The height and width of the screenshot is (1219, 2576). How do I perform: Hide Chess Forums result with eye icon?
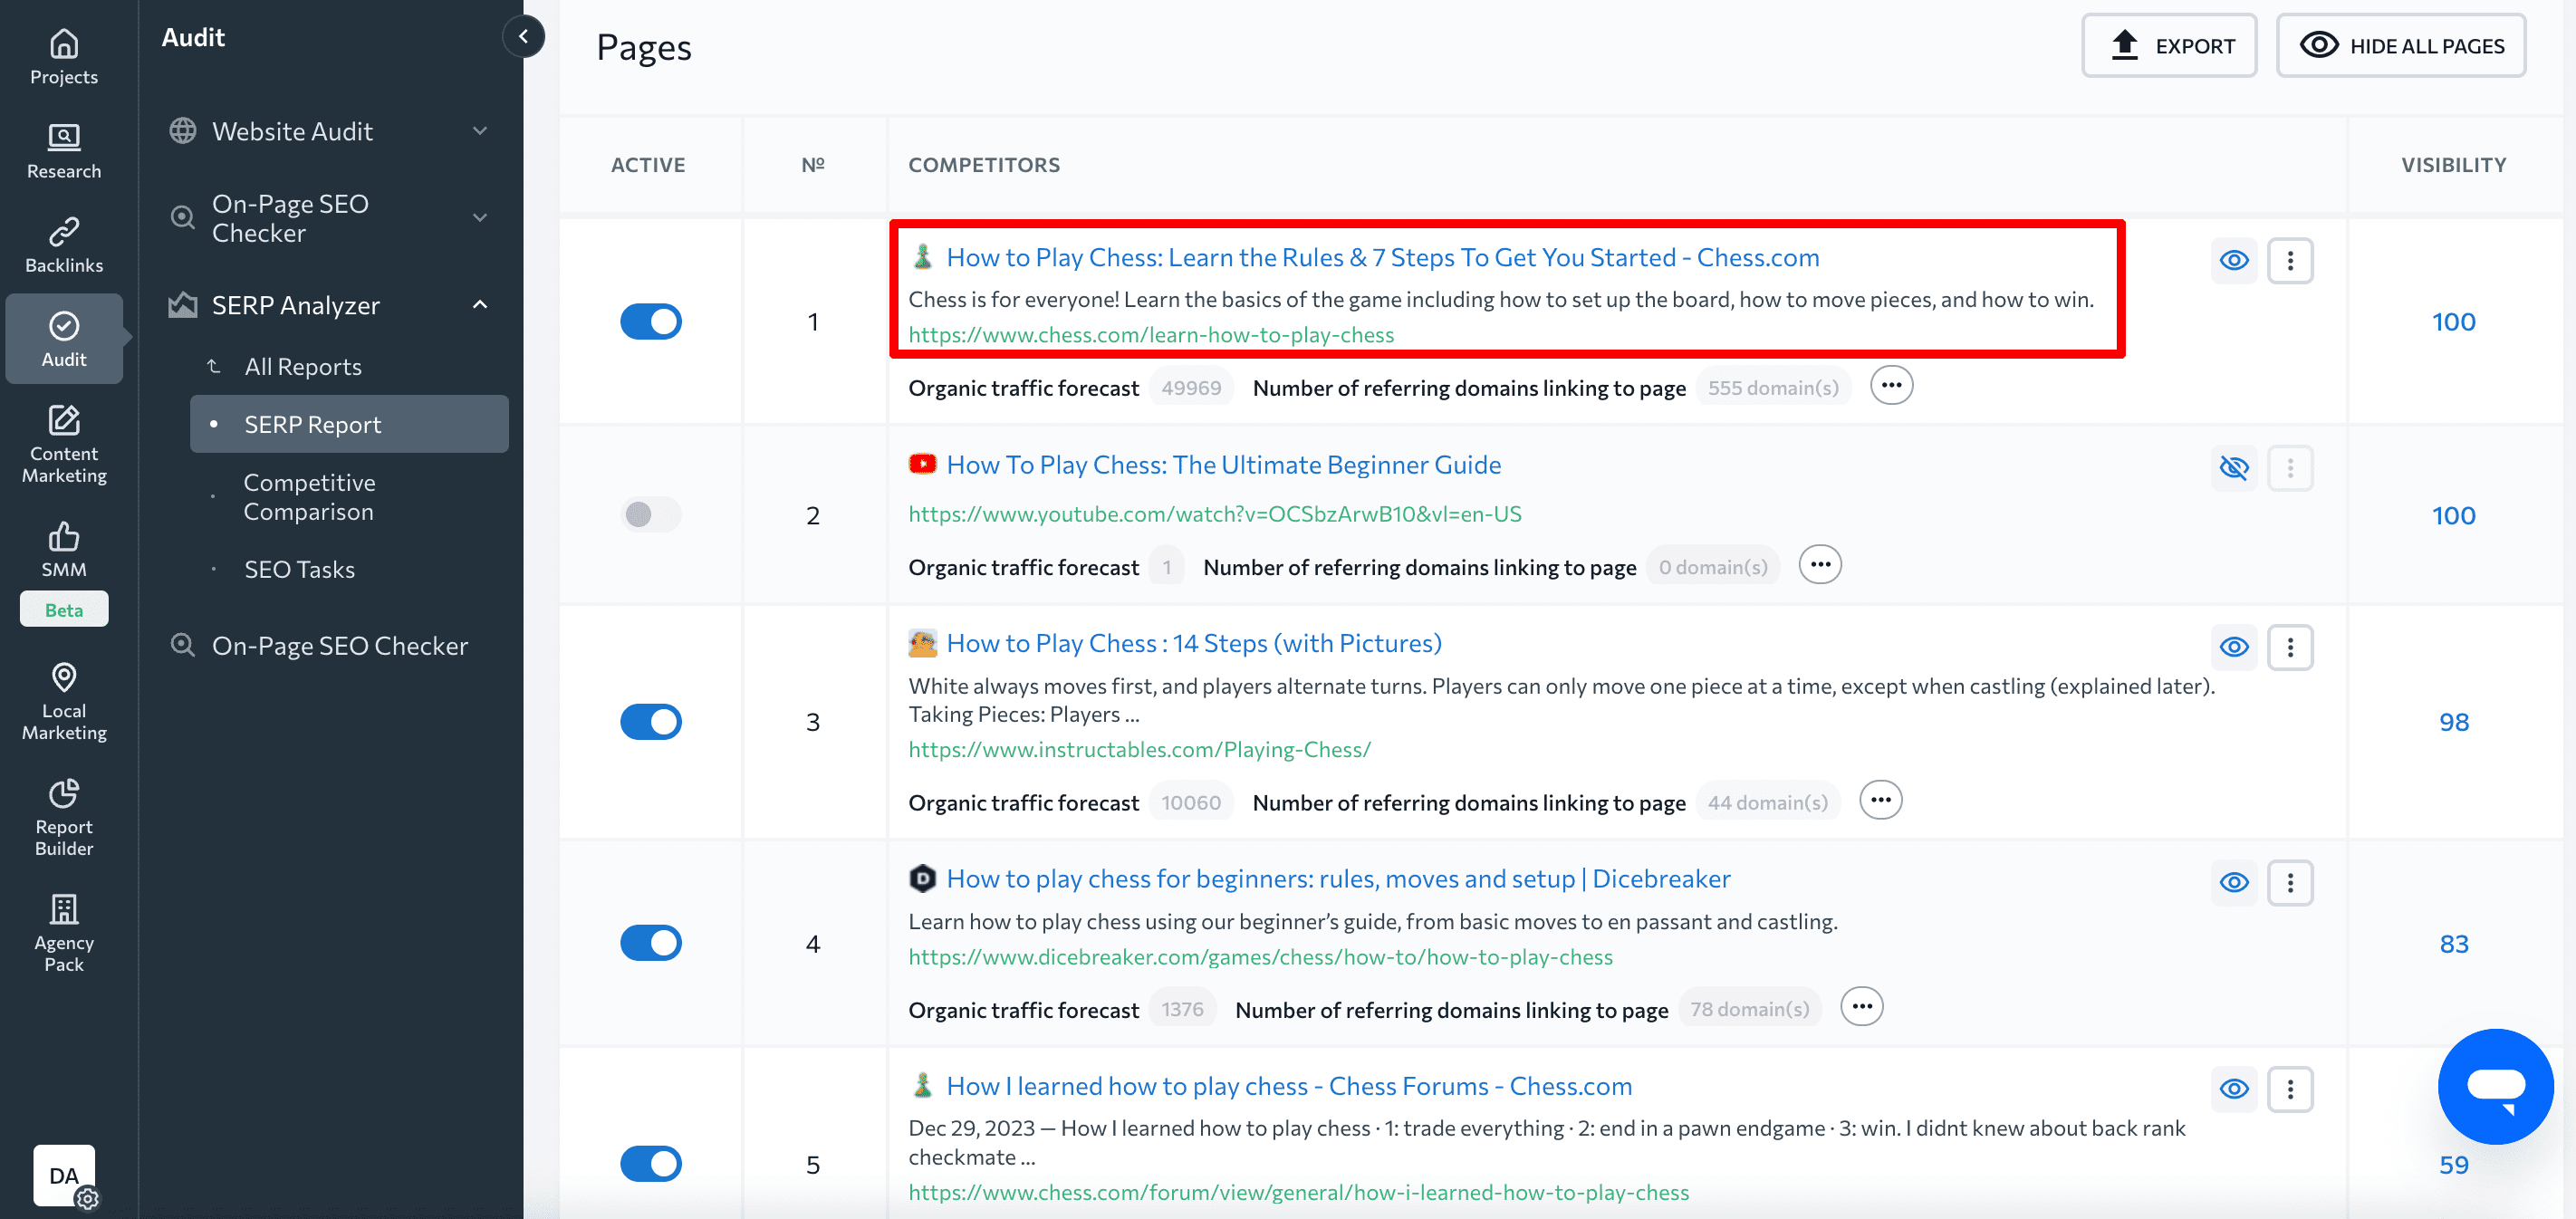pos(2234,1089)
